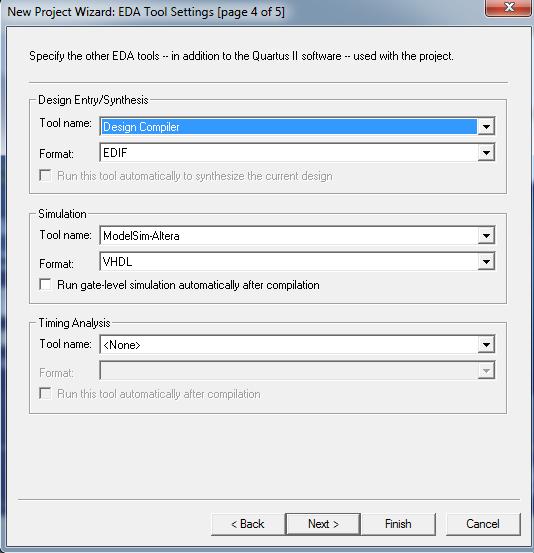Image resolution: width=534 pixels, height=553 pixels.
Task: Go to the Next wizard page
Action: click(323, 524)
